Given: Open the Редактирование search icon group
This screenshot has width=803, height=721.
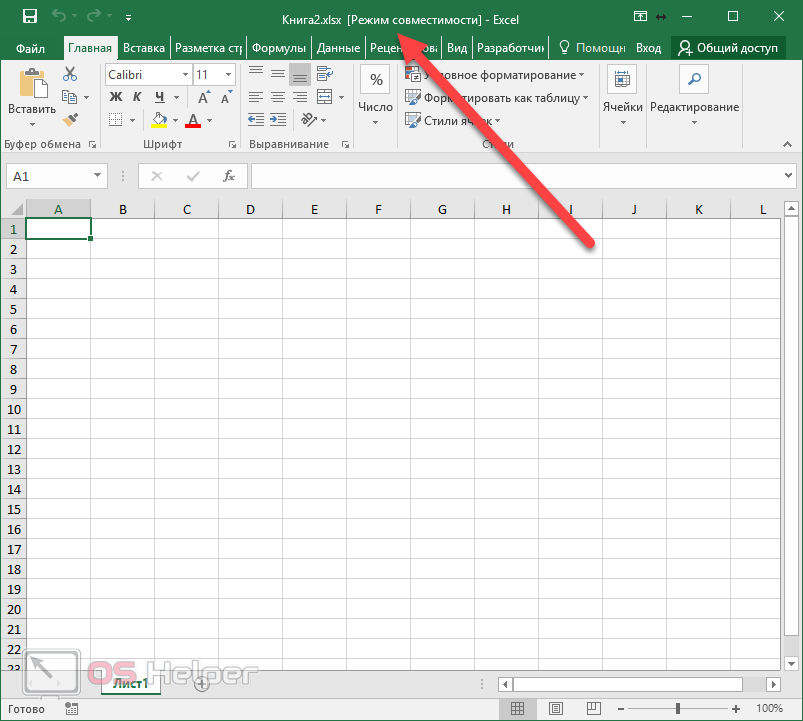Looking at the screenshot, I should (x=694, y=81).
